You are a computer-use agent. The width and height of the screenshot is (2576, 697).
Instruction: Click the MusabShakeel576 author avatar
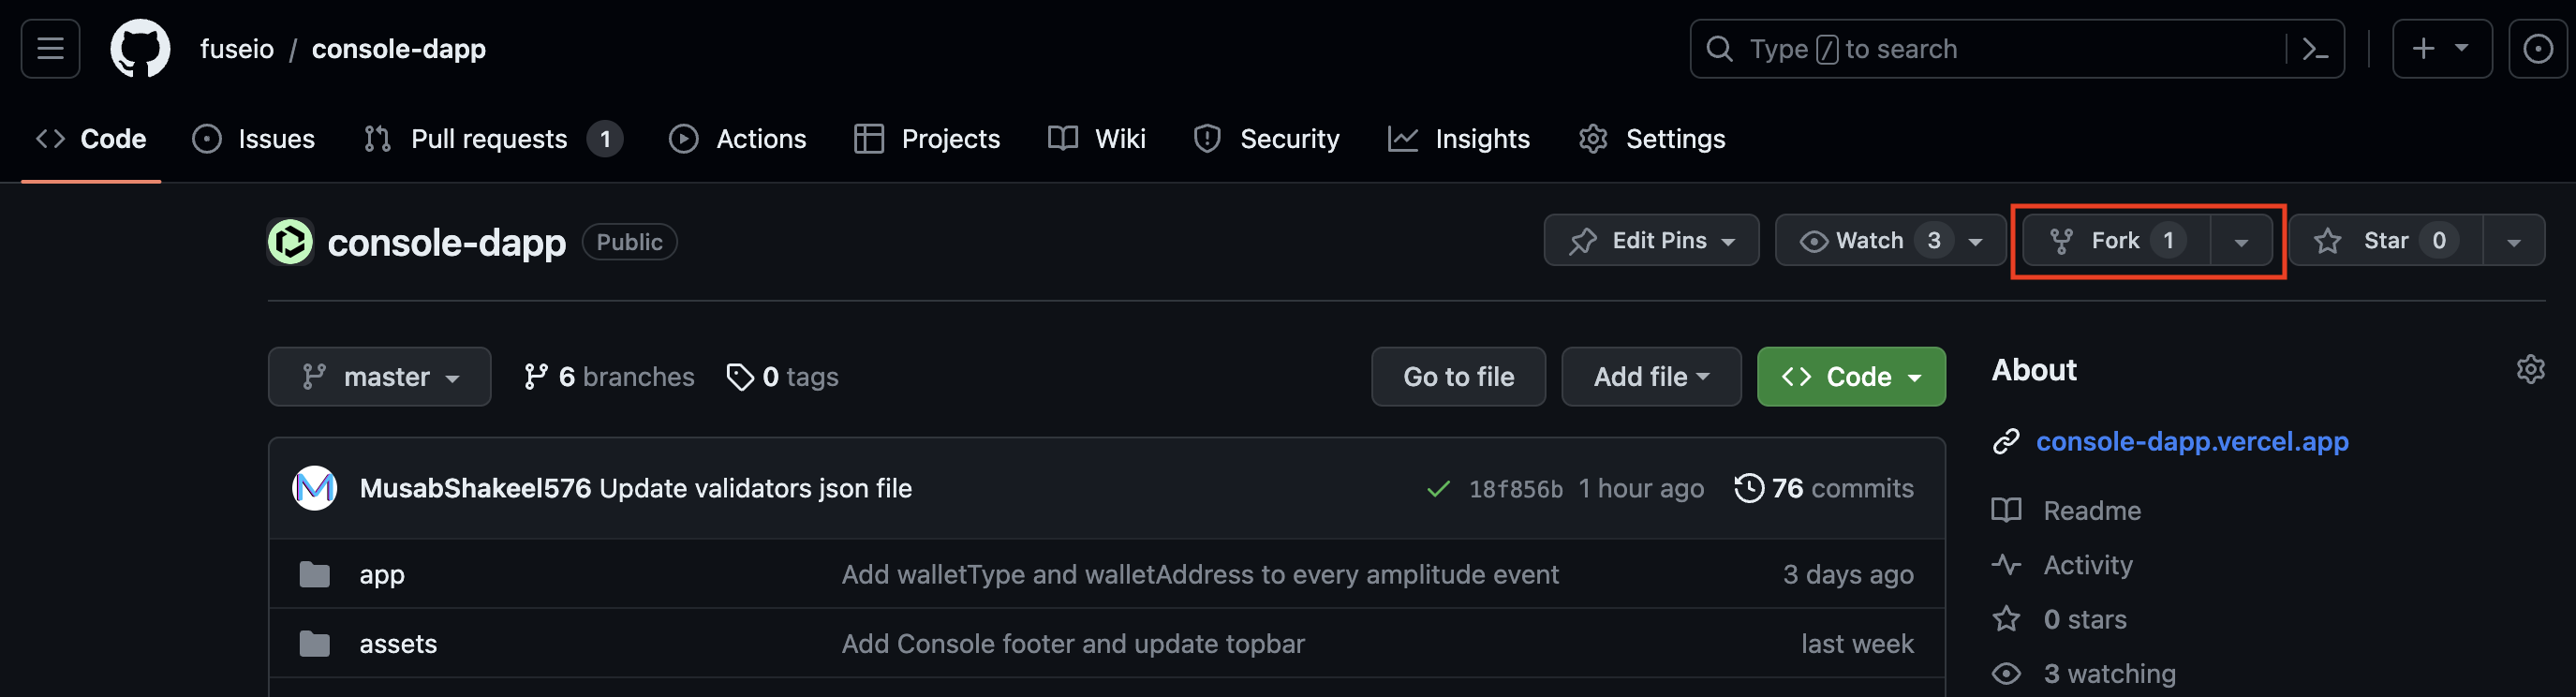315,488
